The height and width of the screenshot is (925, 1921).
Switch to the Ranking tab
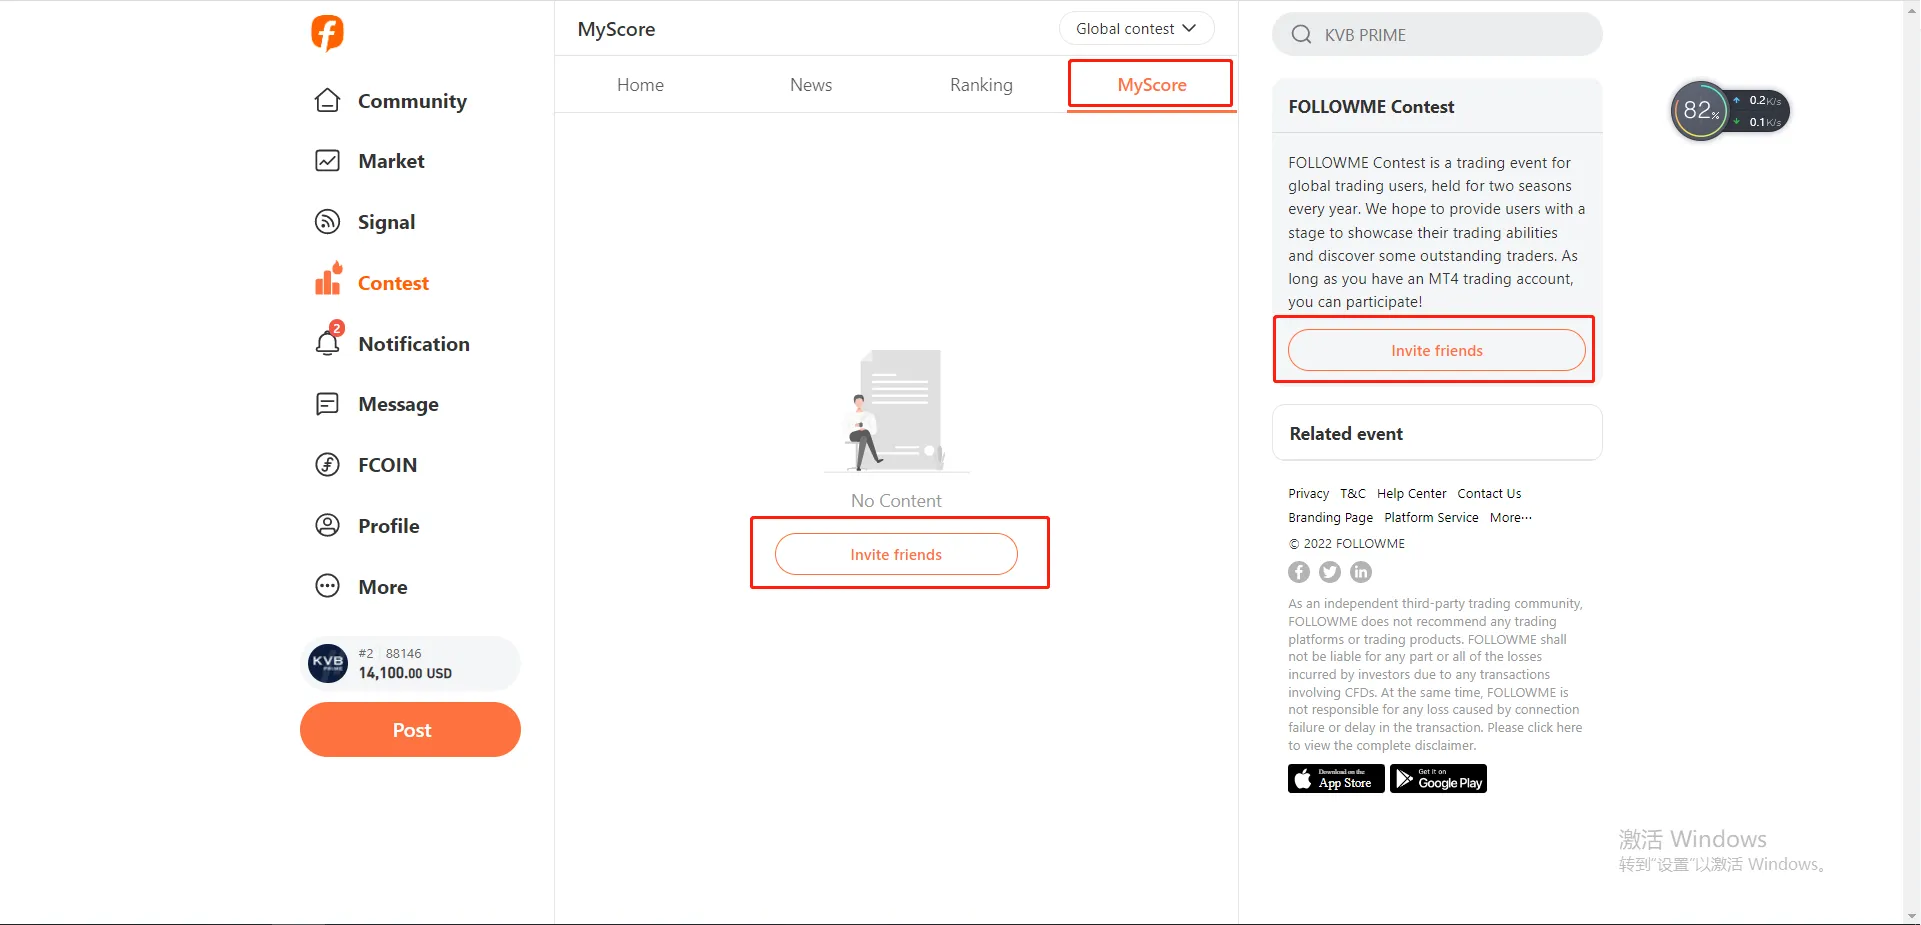[981, 85]
